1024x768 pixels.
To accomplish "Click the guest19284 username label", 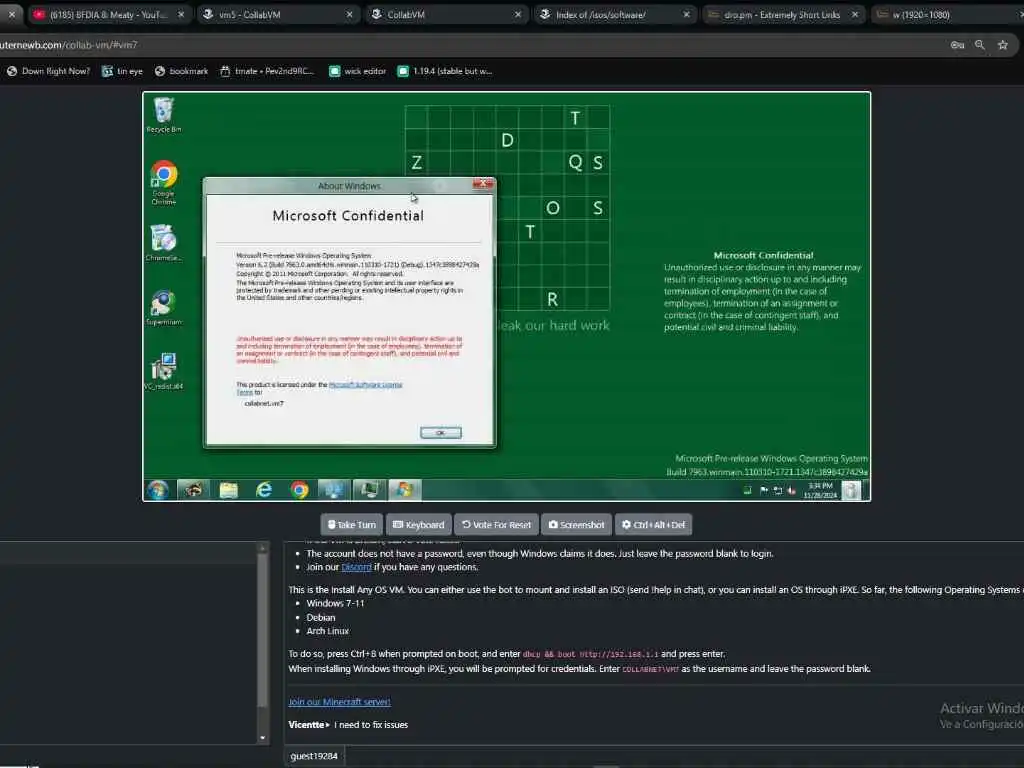I will click(x=314, y=756).
